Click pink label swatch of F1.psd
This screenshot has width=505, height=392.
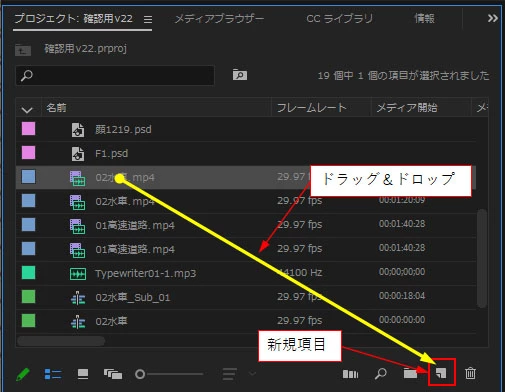pyautogui.click(x=28, y=153)
